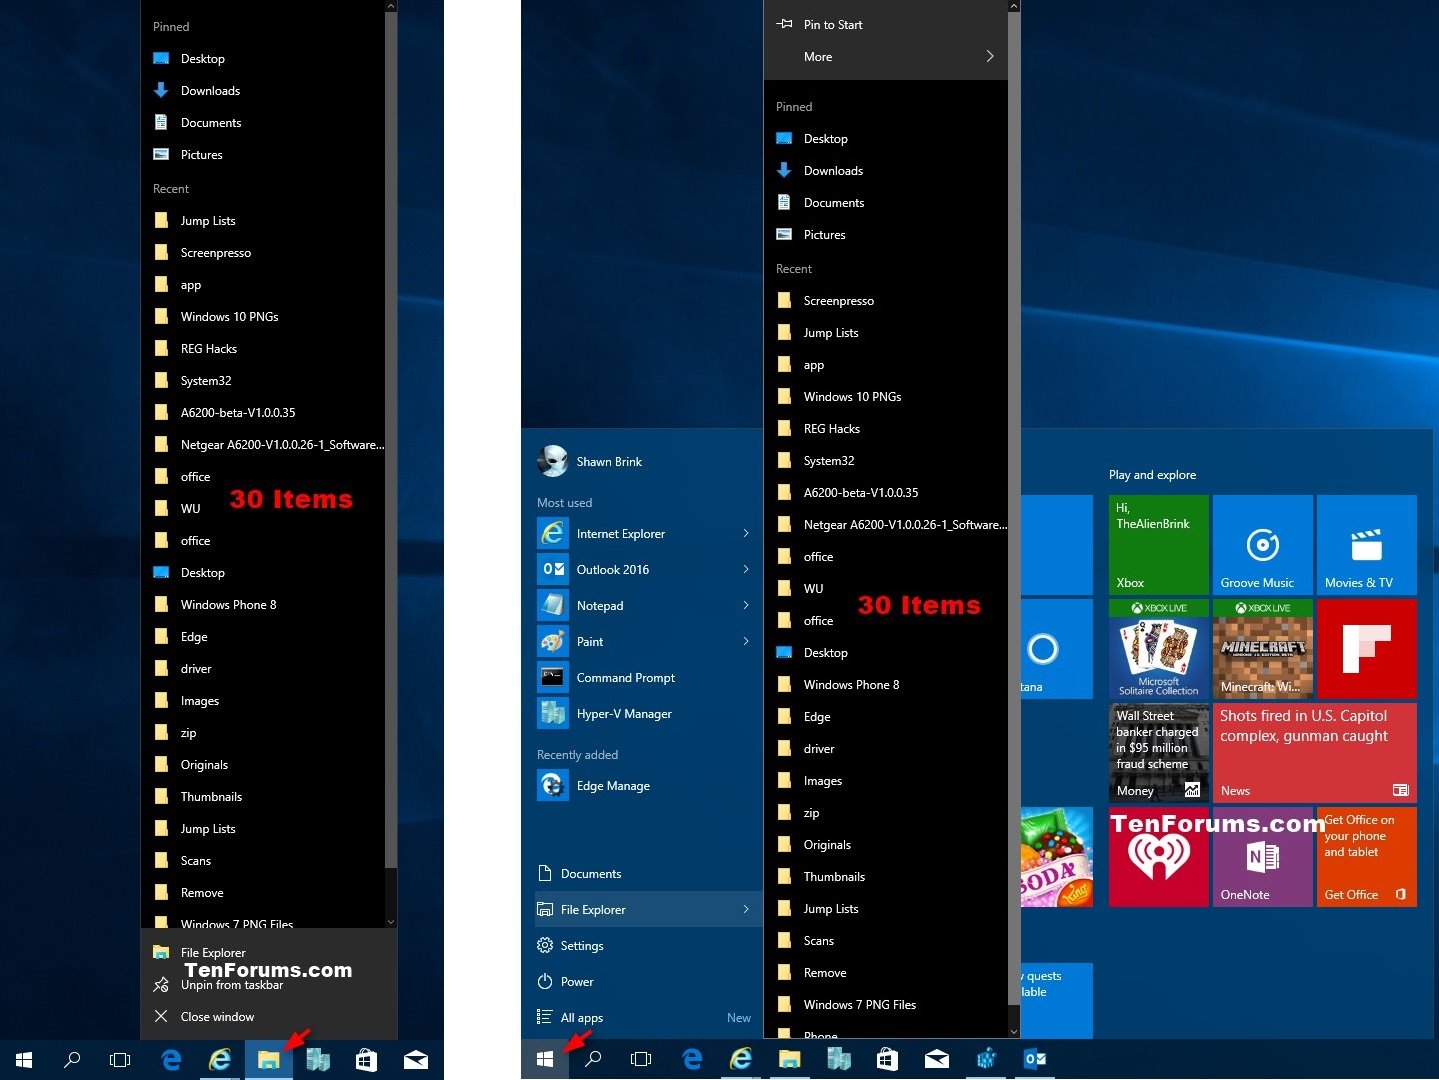Image resolution: width=1439 pixels, height=1080 pixels.
Task: Open Windows Phone 8 in left jump list
Action: coord(263,605)
